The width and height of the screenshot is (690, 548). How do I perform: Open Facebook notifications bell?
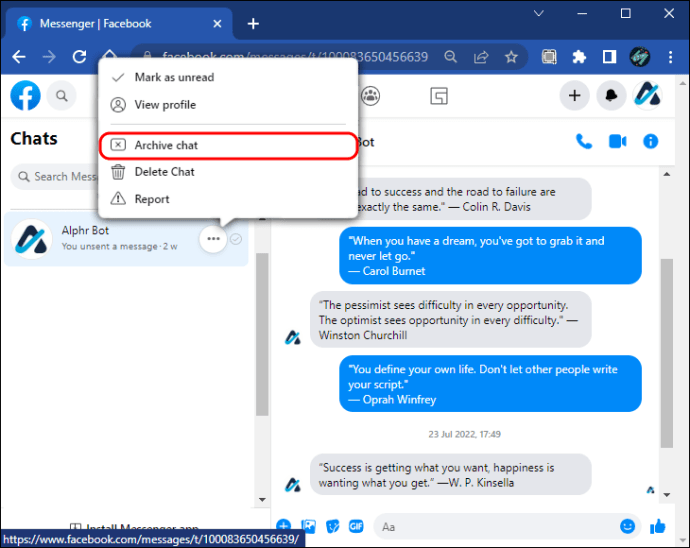click(x=611, y=96)
